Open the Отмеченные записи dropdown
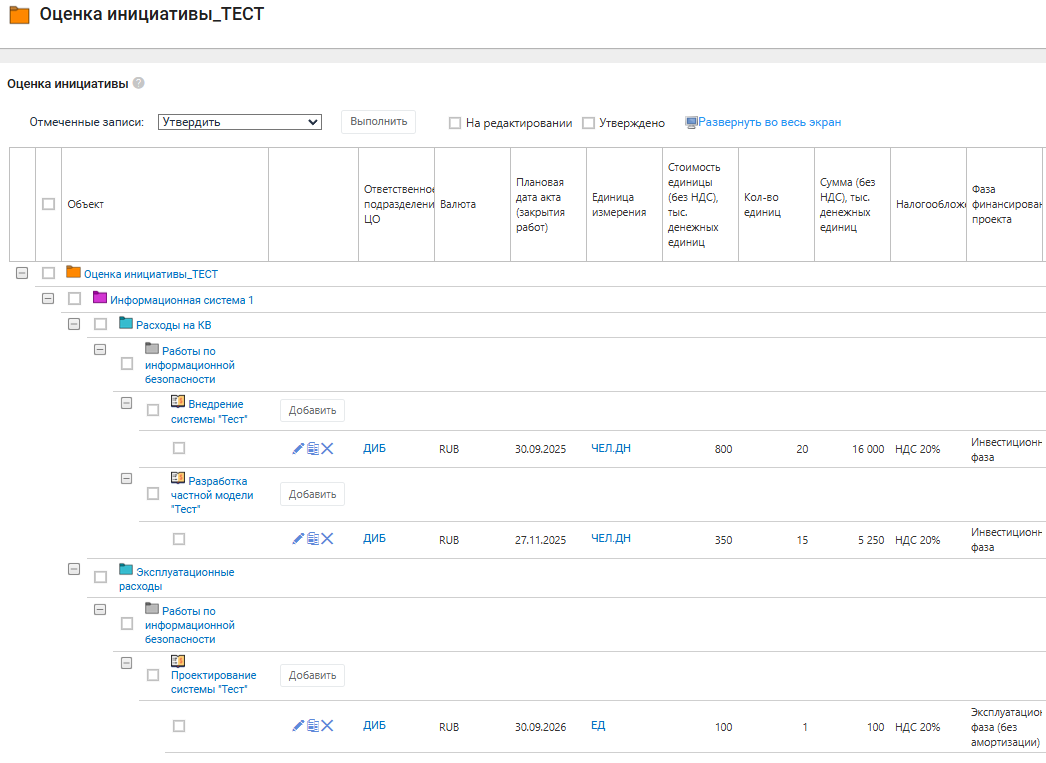This screenshot has height=763, width=1046. (240, 122)
